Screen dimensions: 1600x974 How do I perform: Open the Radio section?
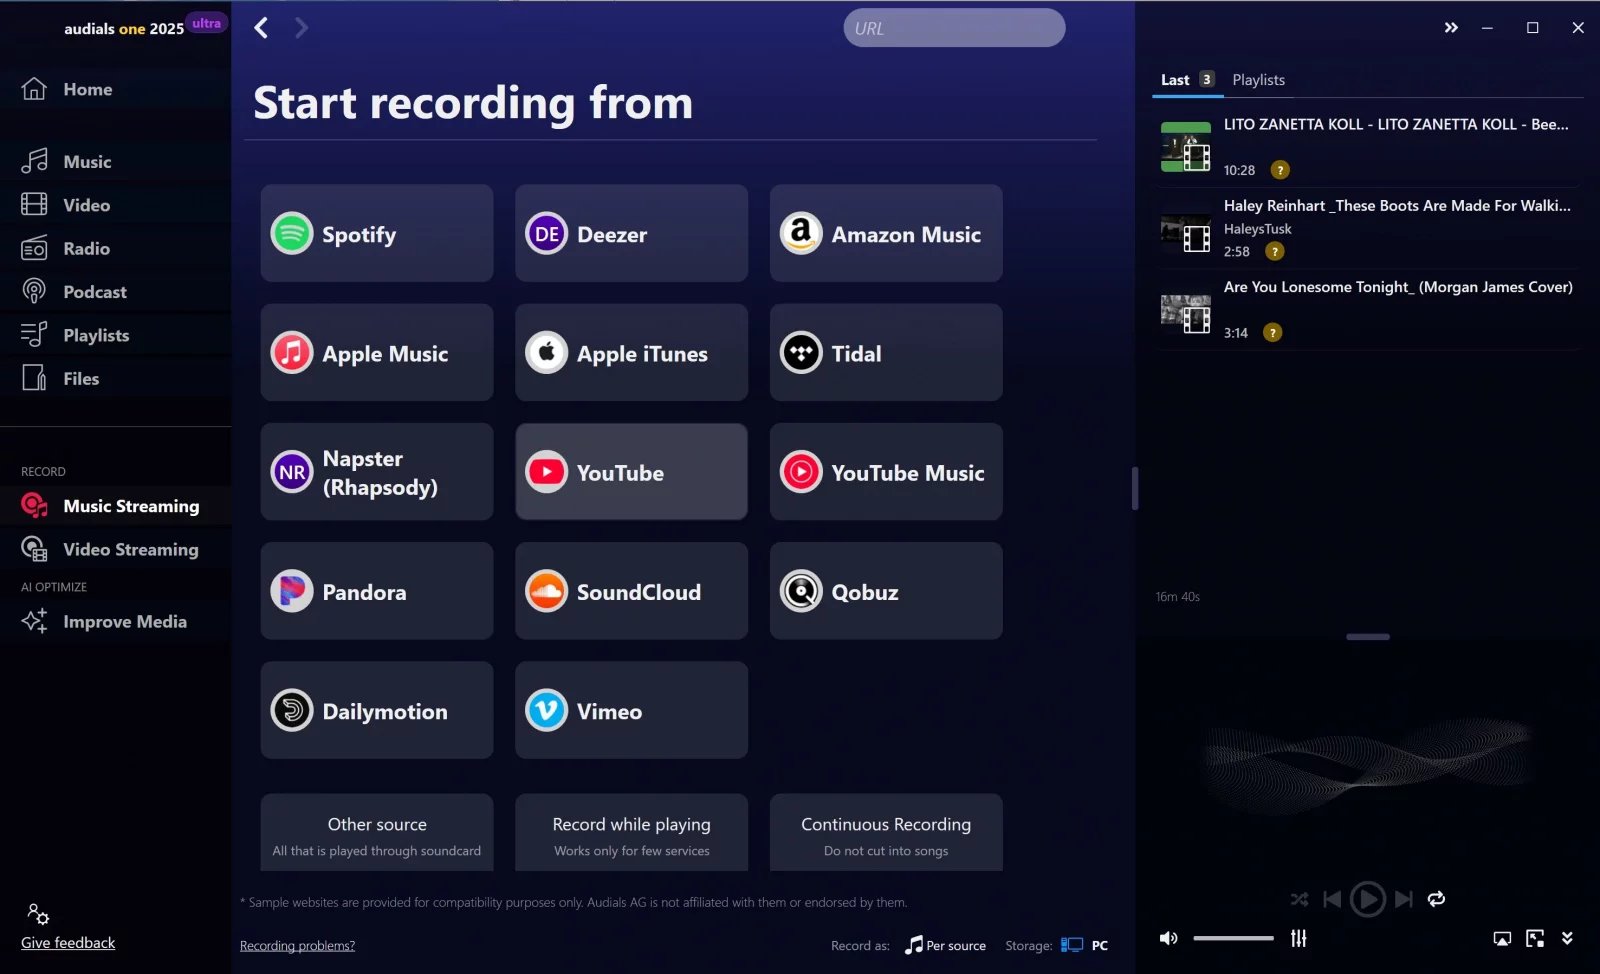(115, 248)
